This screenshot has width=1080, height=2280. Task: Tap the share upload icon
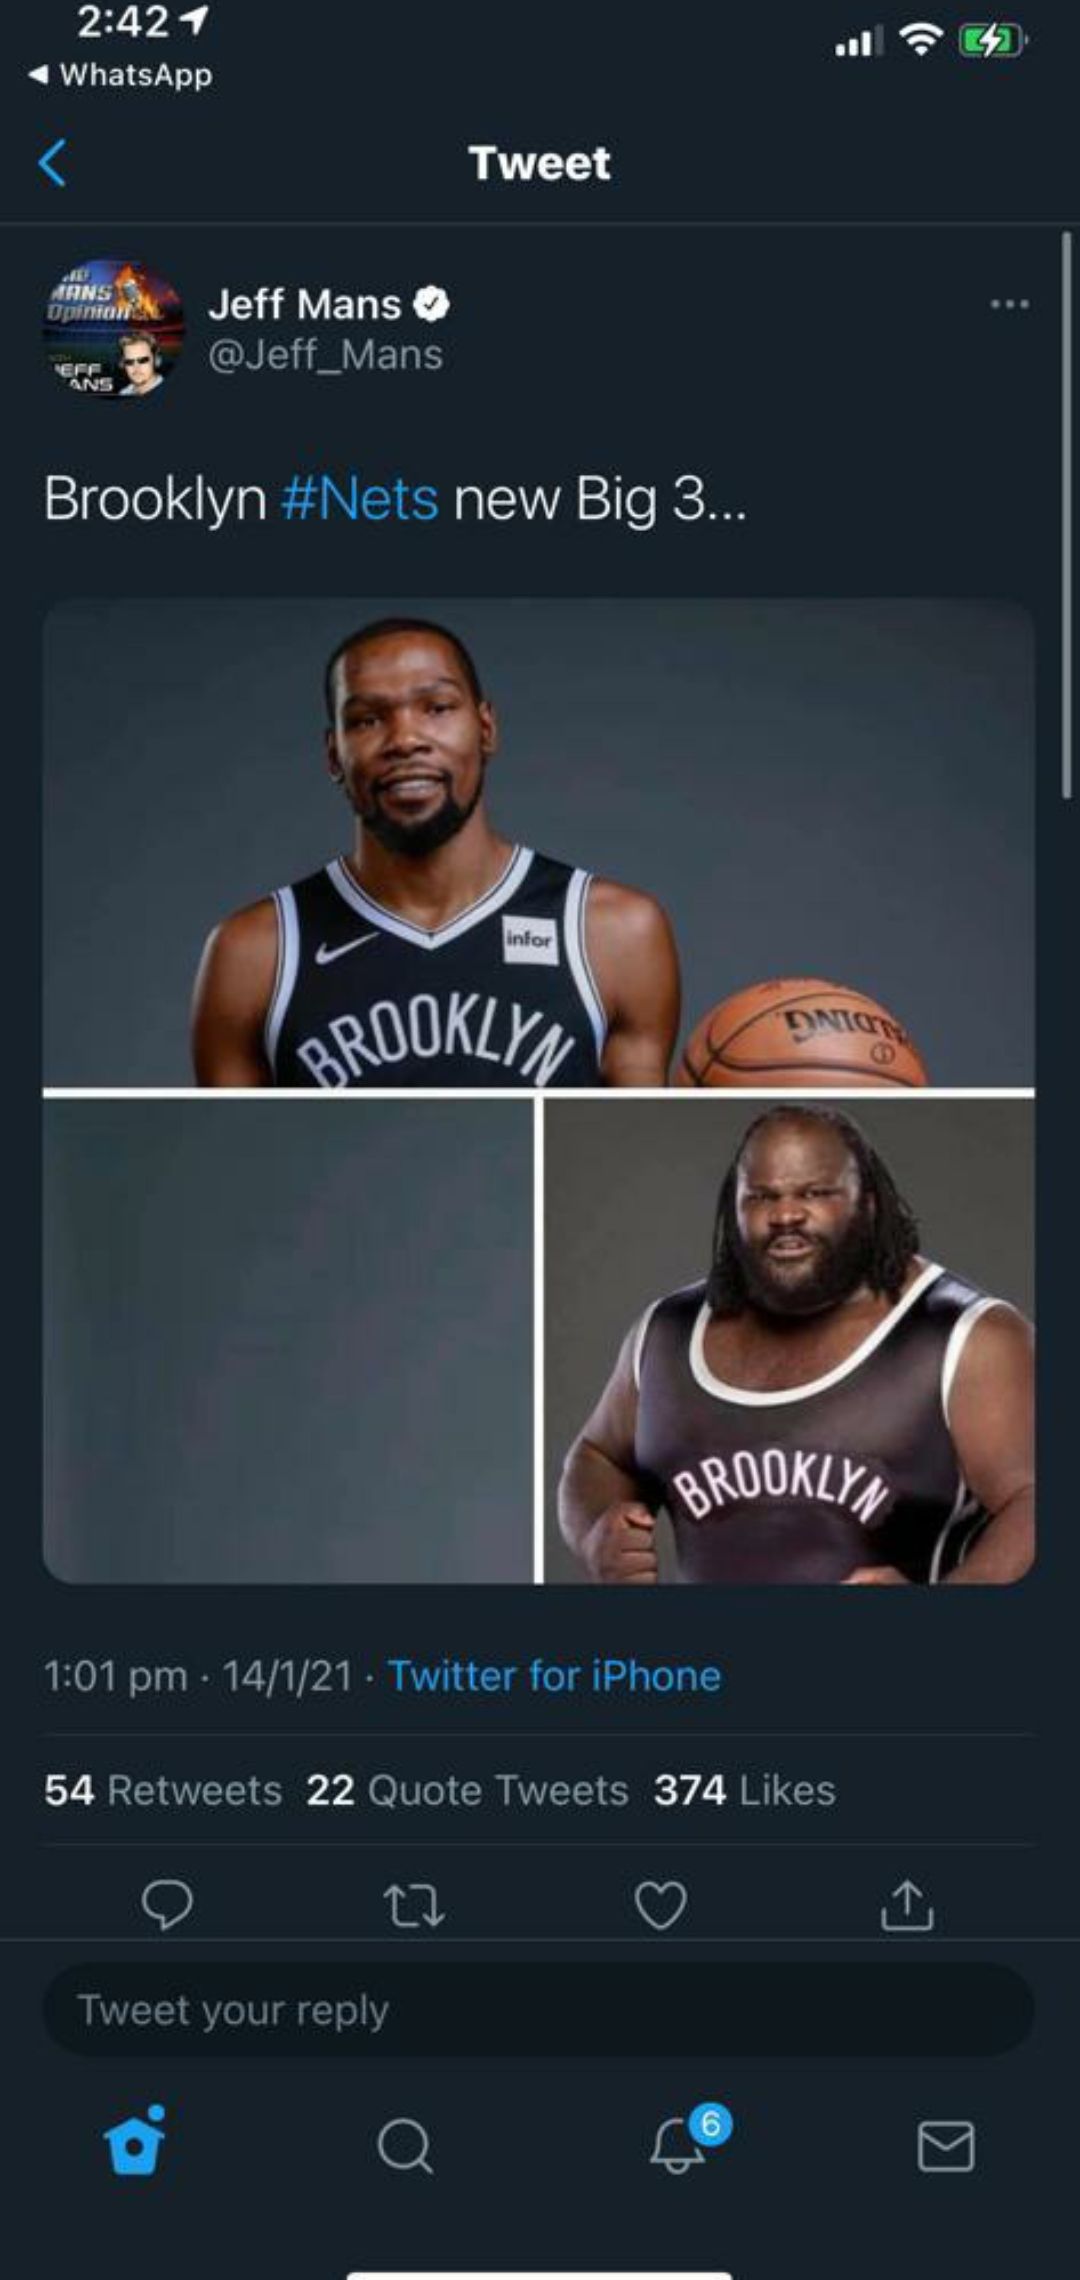pyautogui.click(x=907, y=1904)
